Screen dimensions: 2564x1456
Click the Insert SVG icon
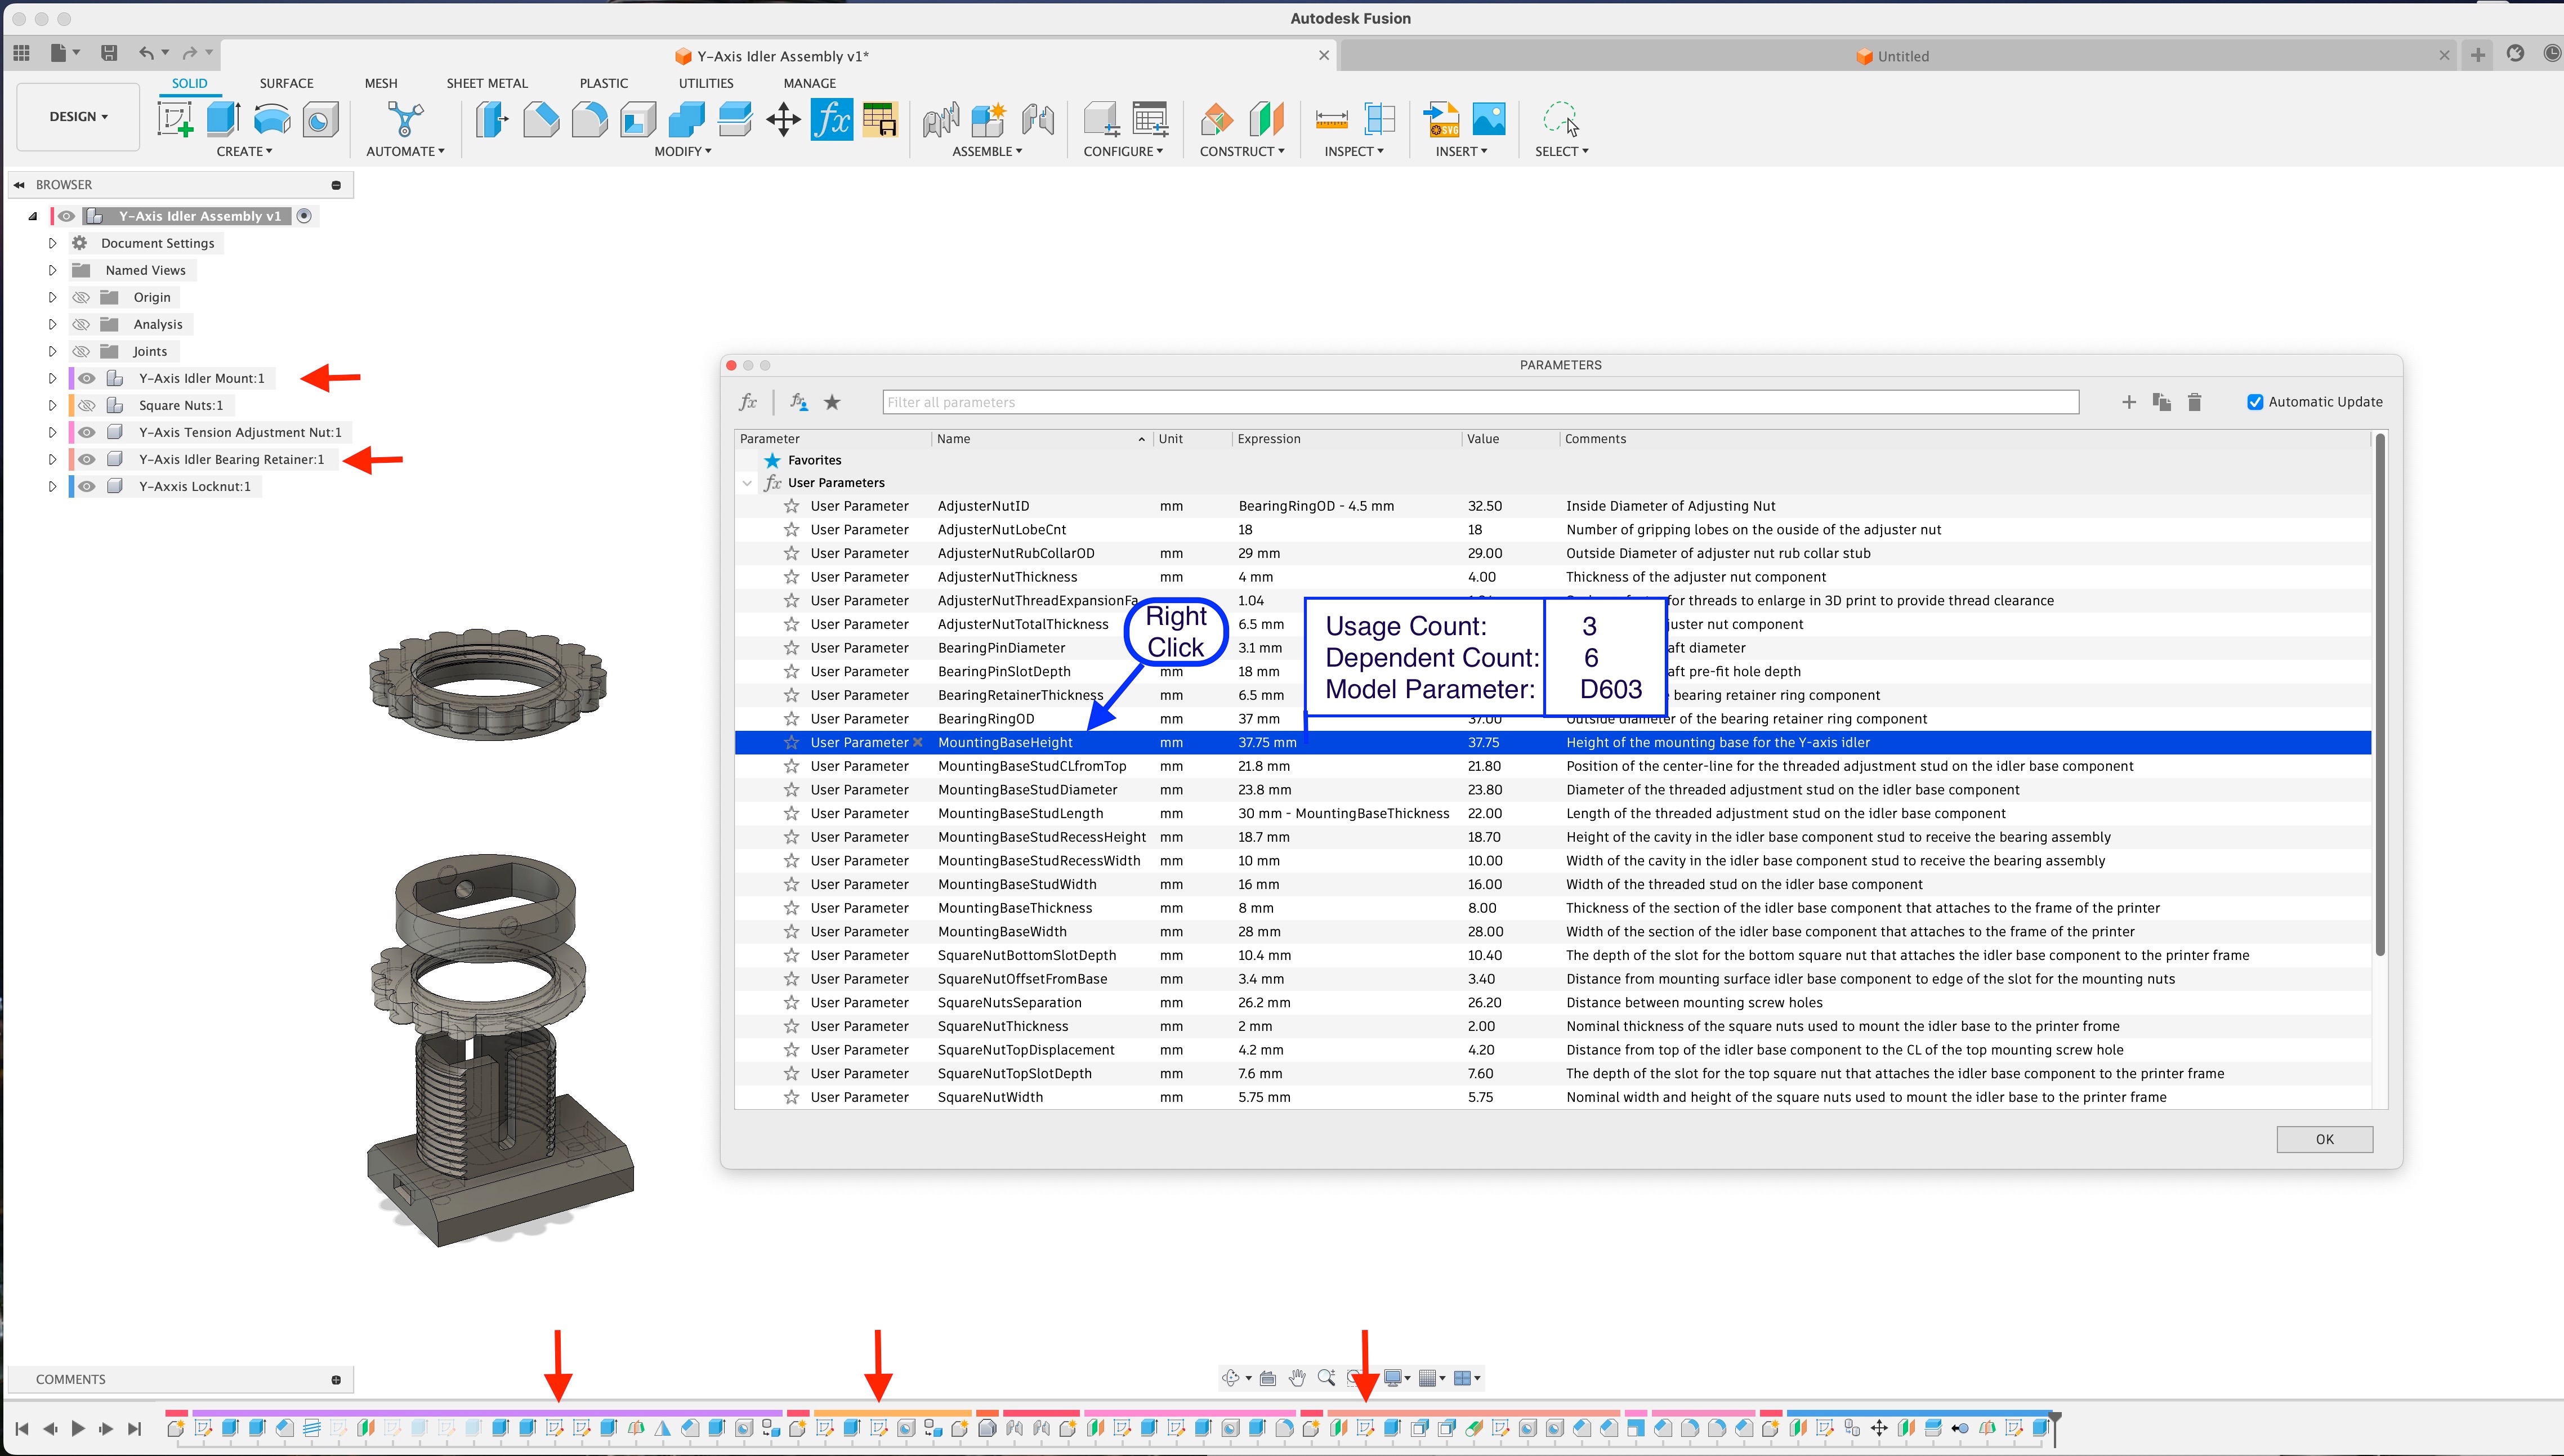point(1441,120)
